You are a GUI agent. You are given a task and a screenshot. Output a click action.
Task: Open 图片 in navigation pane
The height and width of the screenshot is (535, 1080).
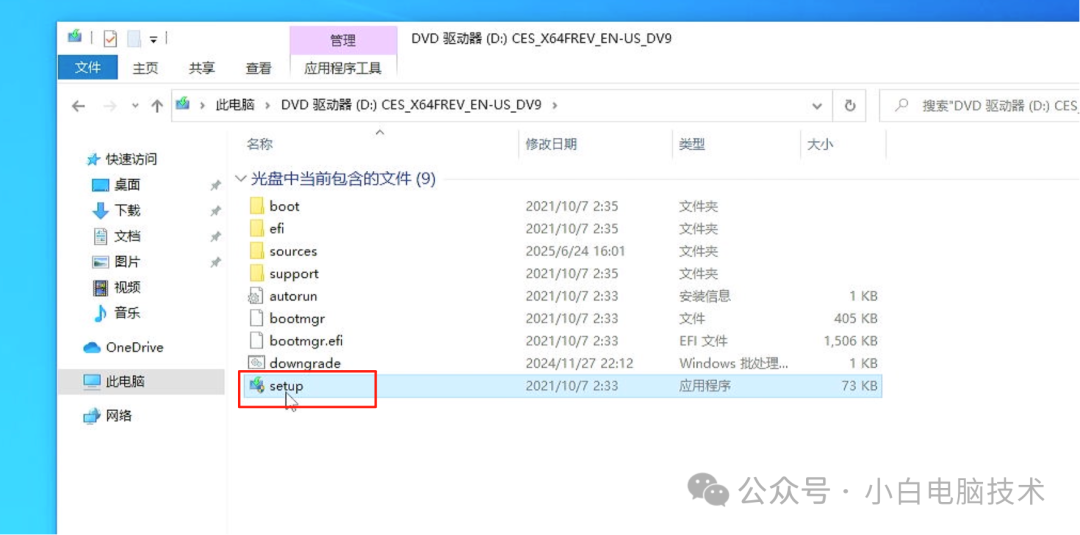[x=116, y=262]
